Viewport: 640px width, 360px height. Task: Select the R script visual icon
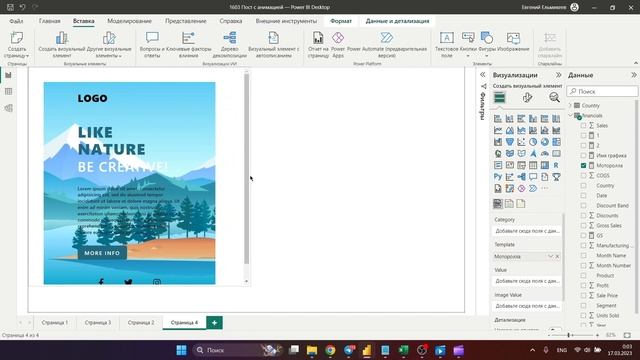click(x=556, y=165)
